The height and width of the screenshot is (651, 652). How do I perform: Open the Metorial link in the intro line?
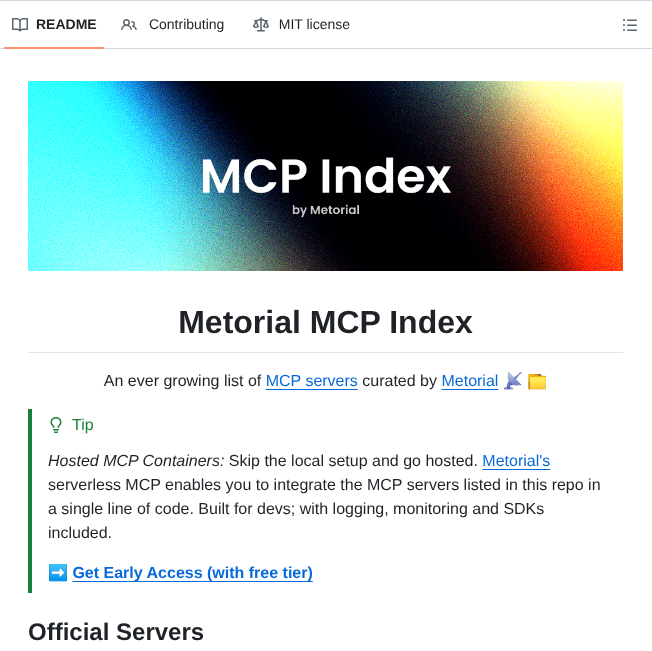(469, 381)
